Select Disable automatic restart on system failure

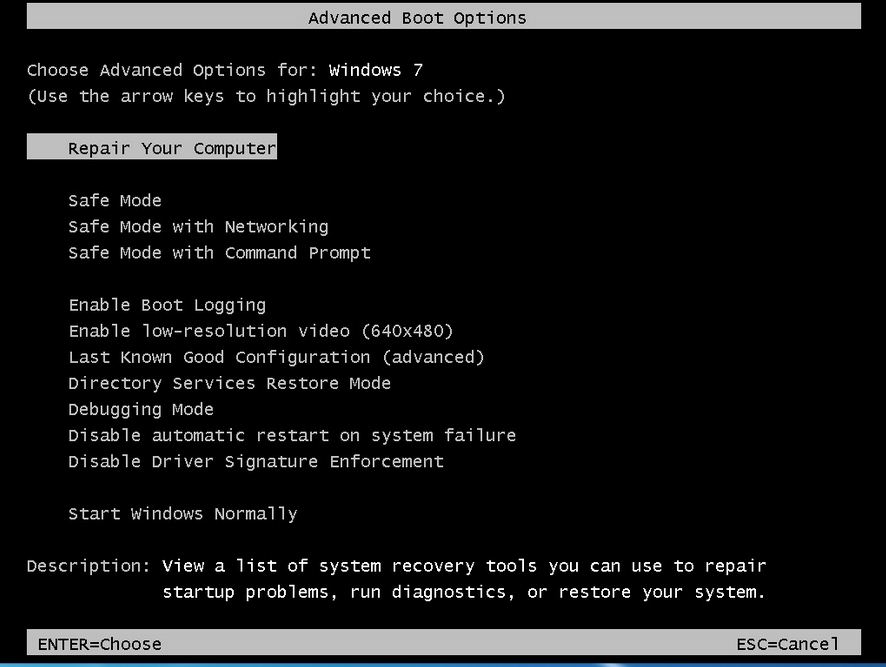coord(292,435)
